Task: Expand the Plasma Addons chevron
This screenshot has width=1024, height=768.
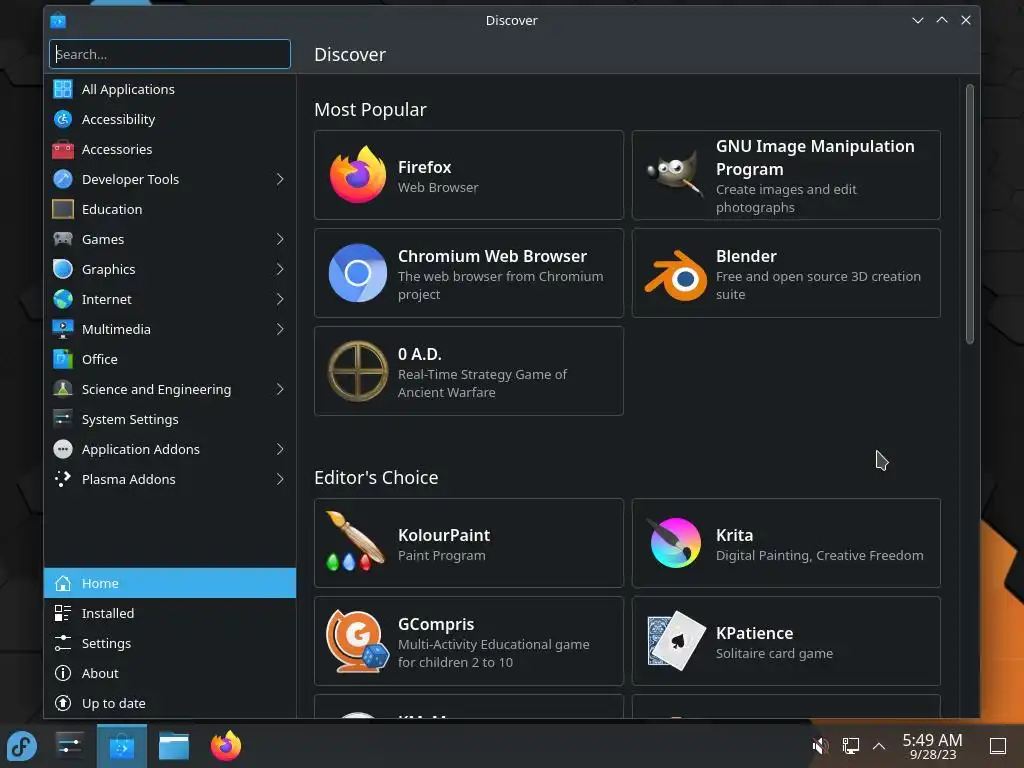Action: 280,479
